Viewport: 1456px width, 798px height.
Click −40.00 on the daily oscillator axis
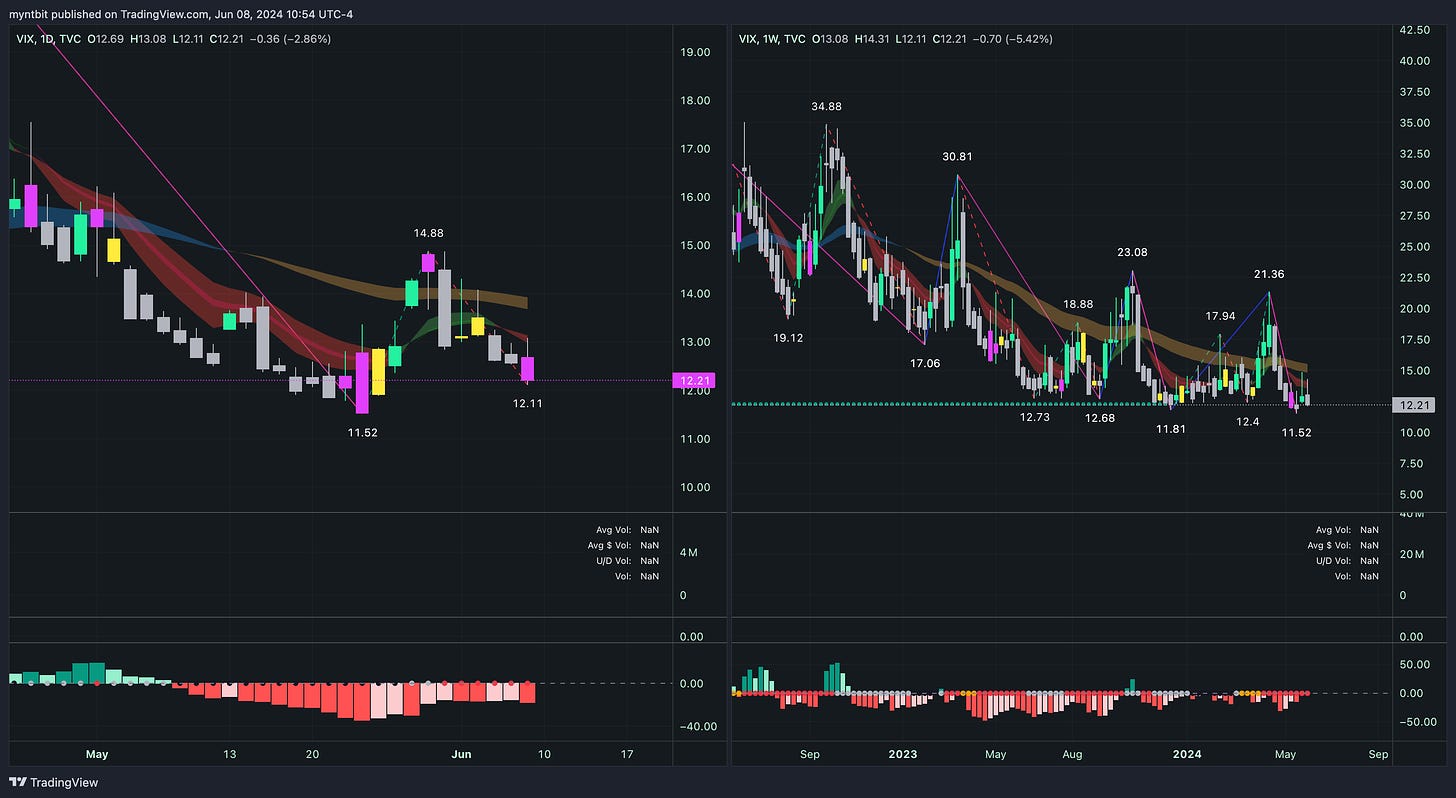point(699,726)
